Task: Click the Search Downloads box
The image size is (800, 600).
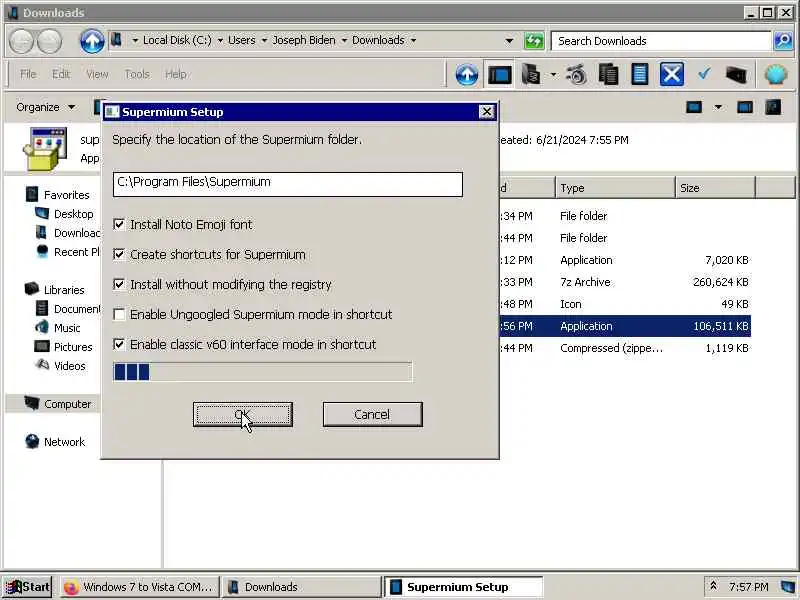Action: 661,41
